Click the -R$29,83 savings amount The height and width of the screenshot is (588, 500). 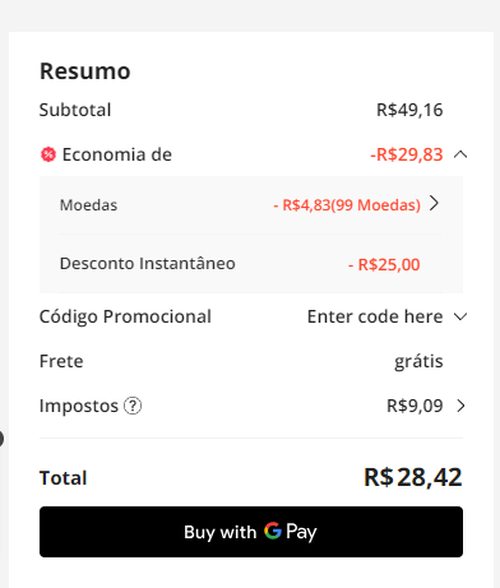(407, 154)
